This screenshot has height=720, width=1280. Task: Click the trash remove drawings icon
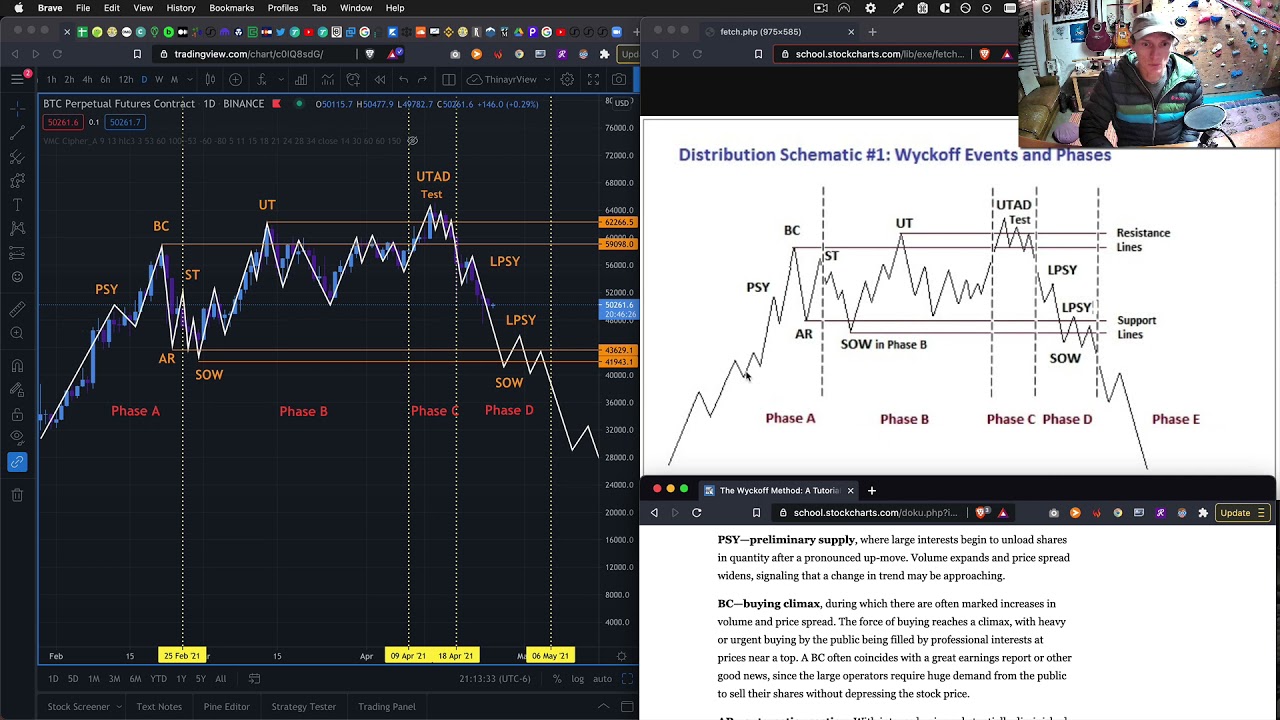point(17,495)
